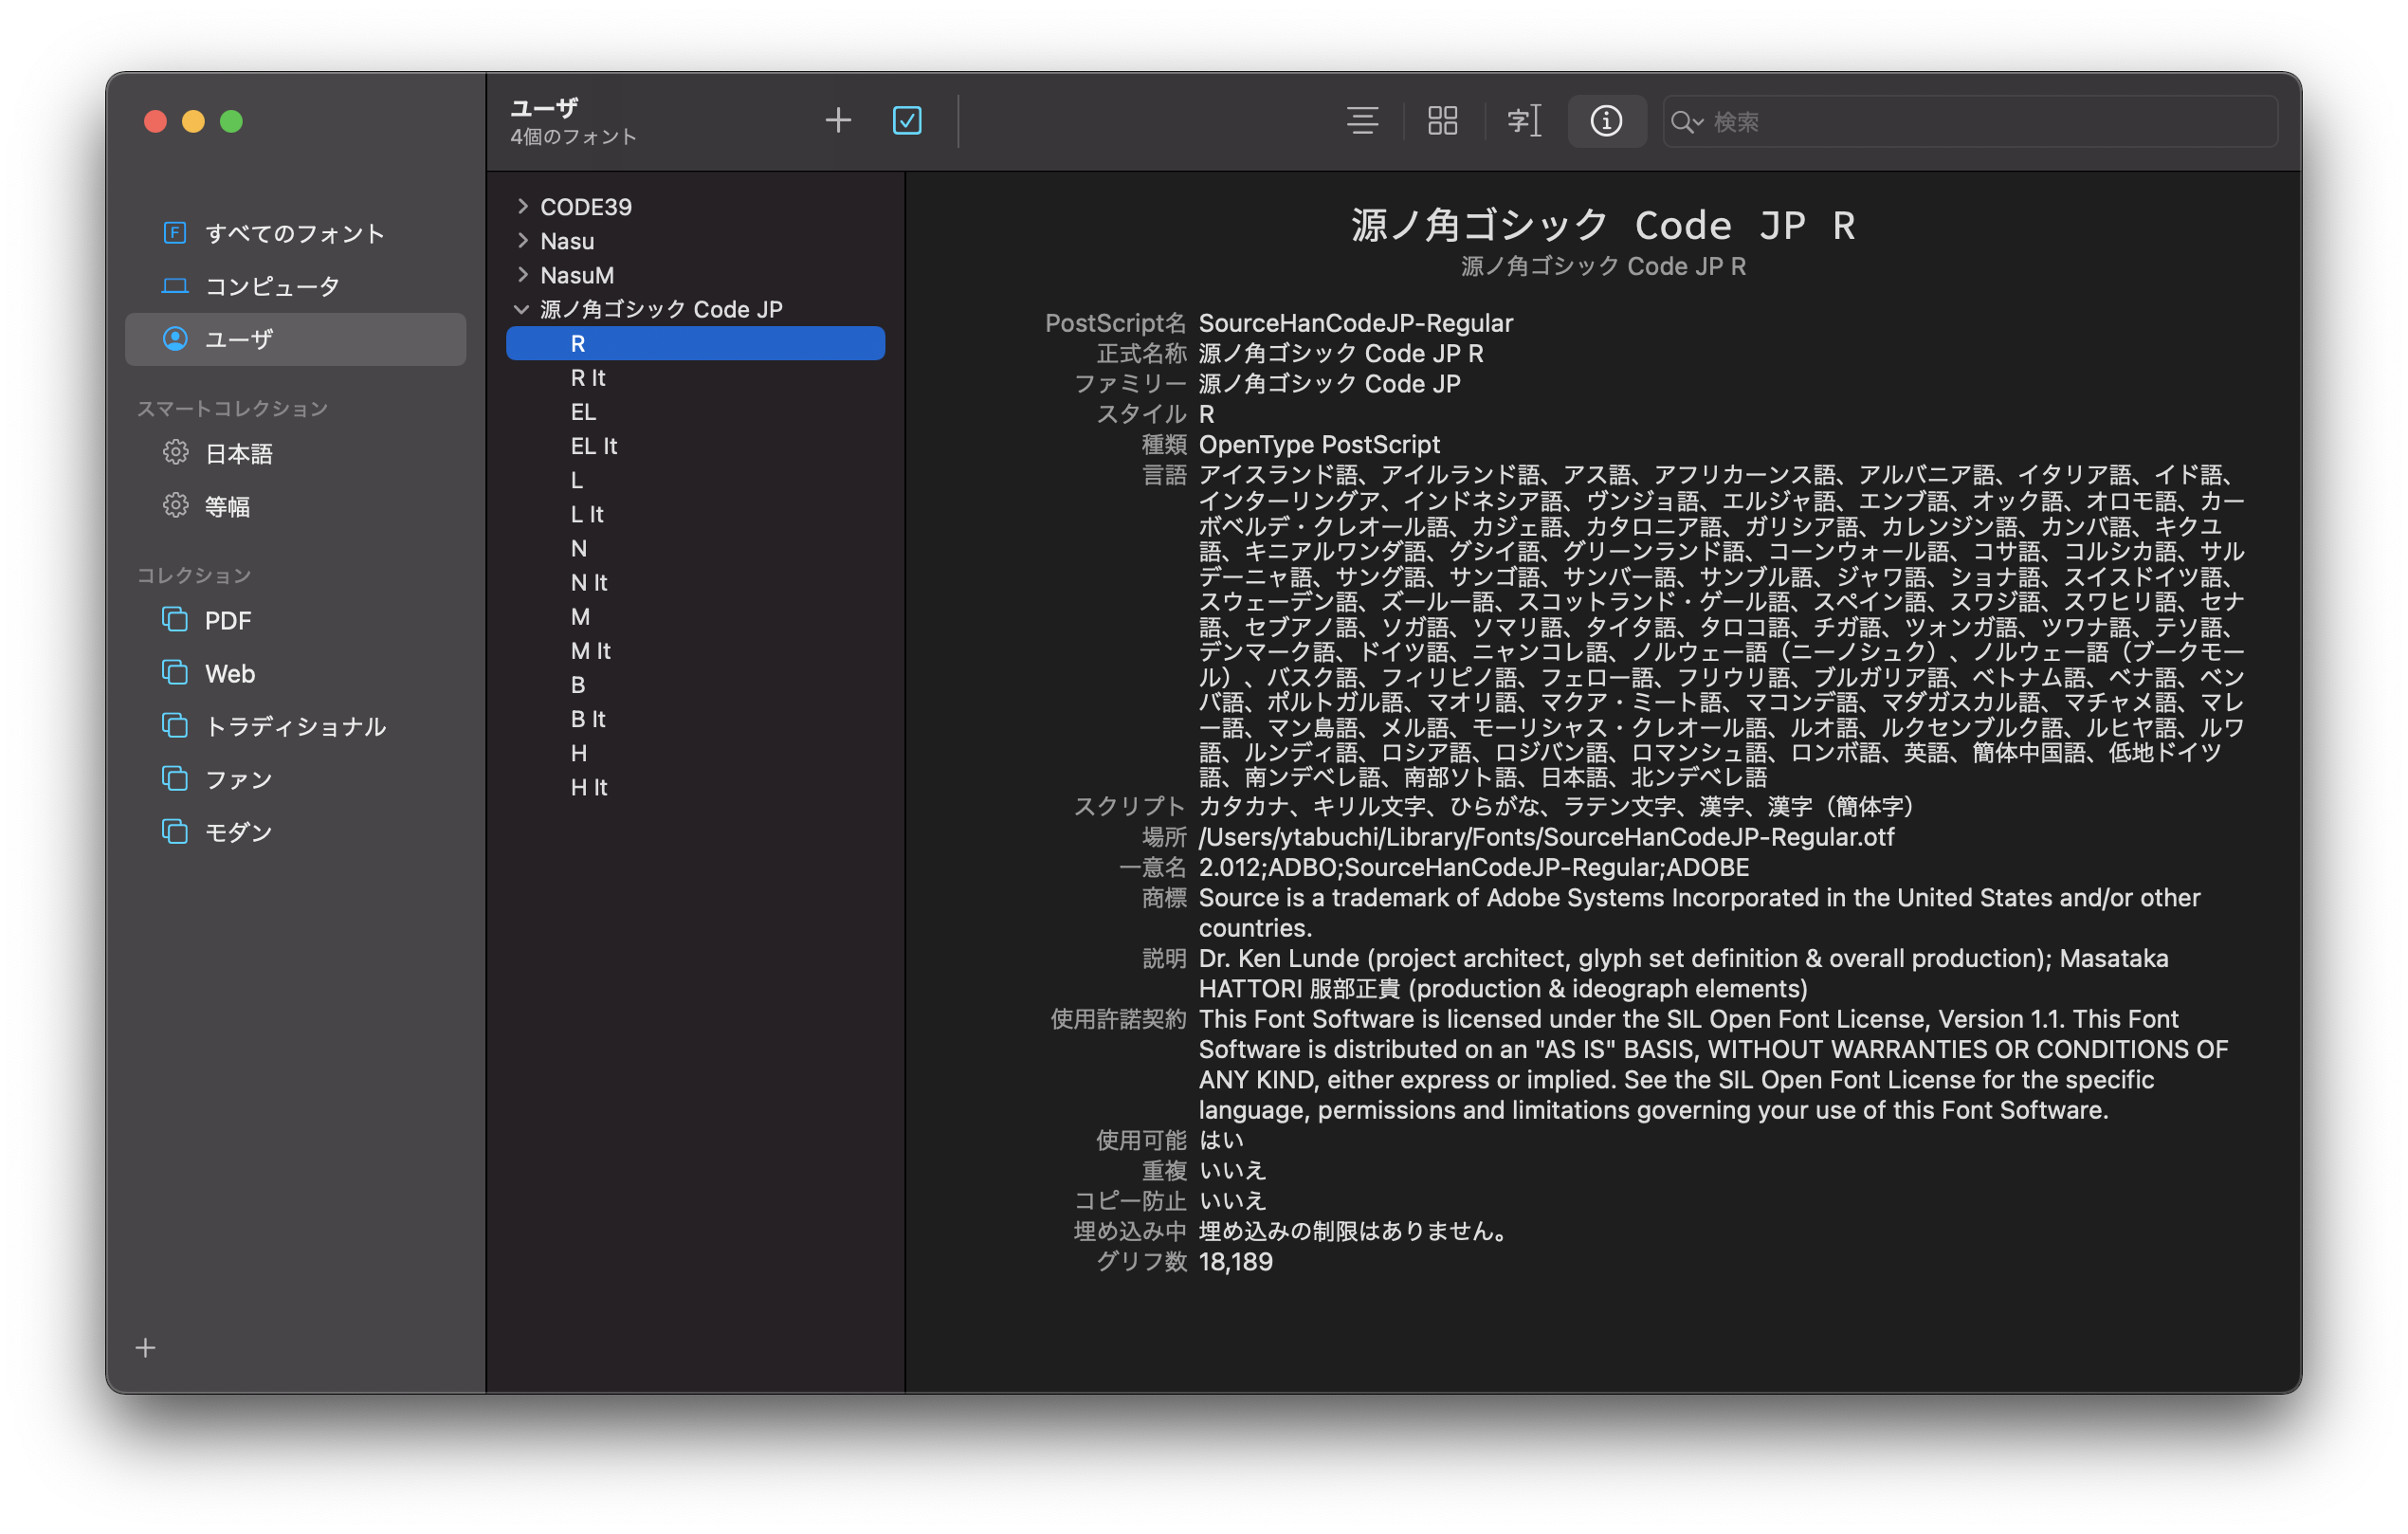Select コンピュータ in sidebar
Viewport: 2408px width, 1534px height.
(x=296, y=286)
